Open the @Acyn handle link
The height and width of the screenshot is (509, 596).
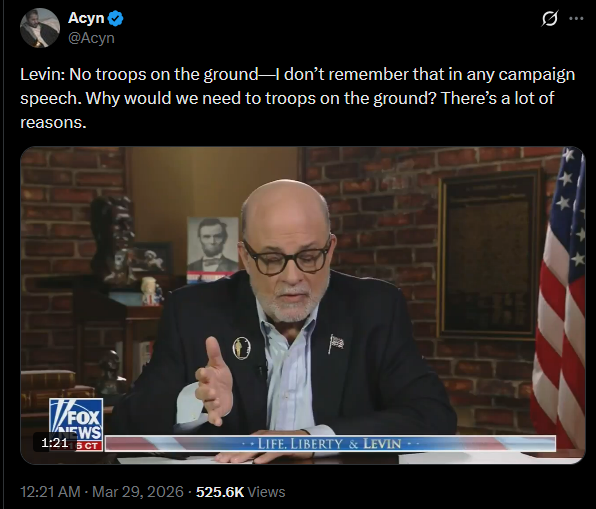point(91,38)
